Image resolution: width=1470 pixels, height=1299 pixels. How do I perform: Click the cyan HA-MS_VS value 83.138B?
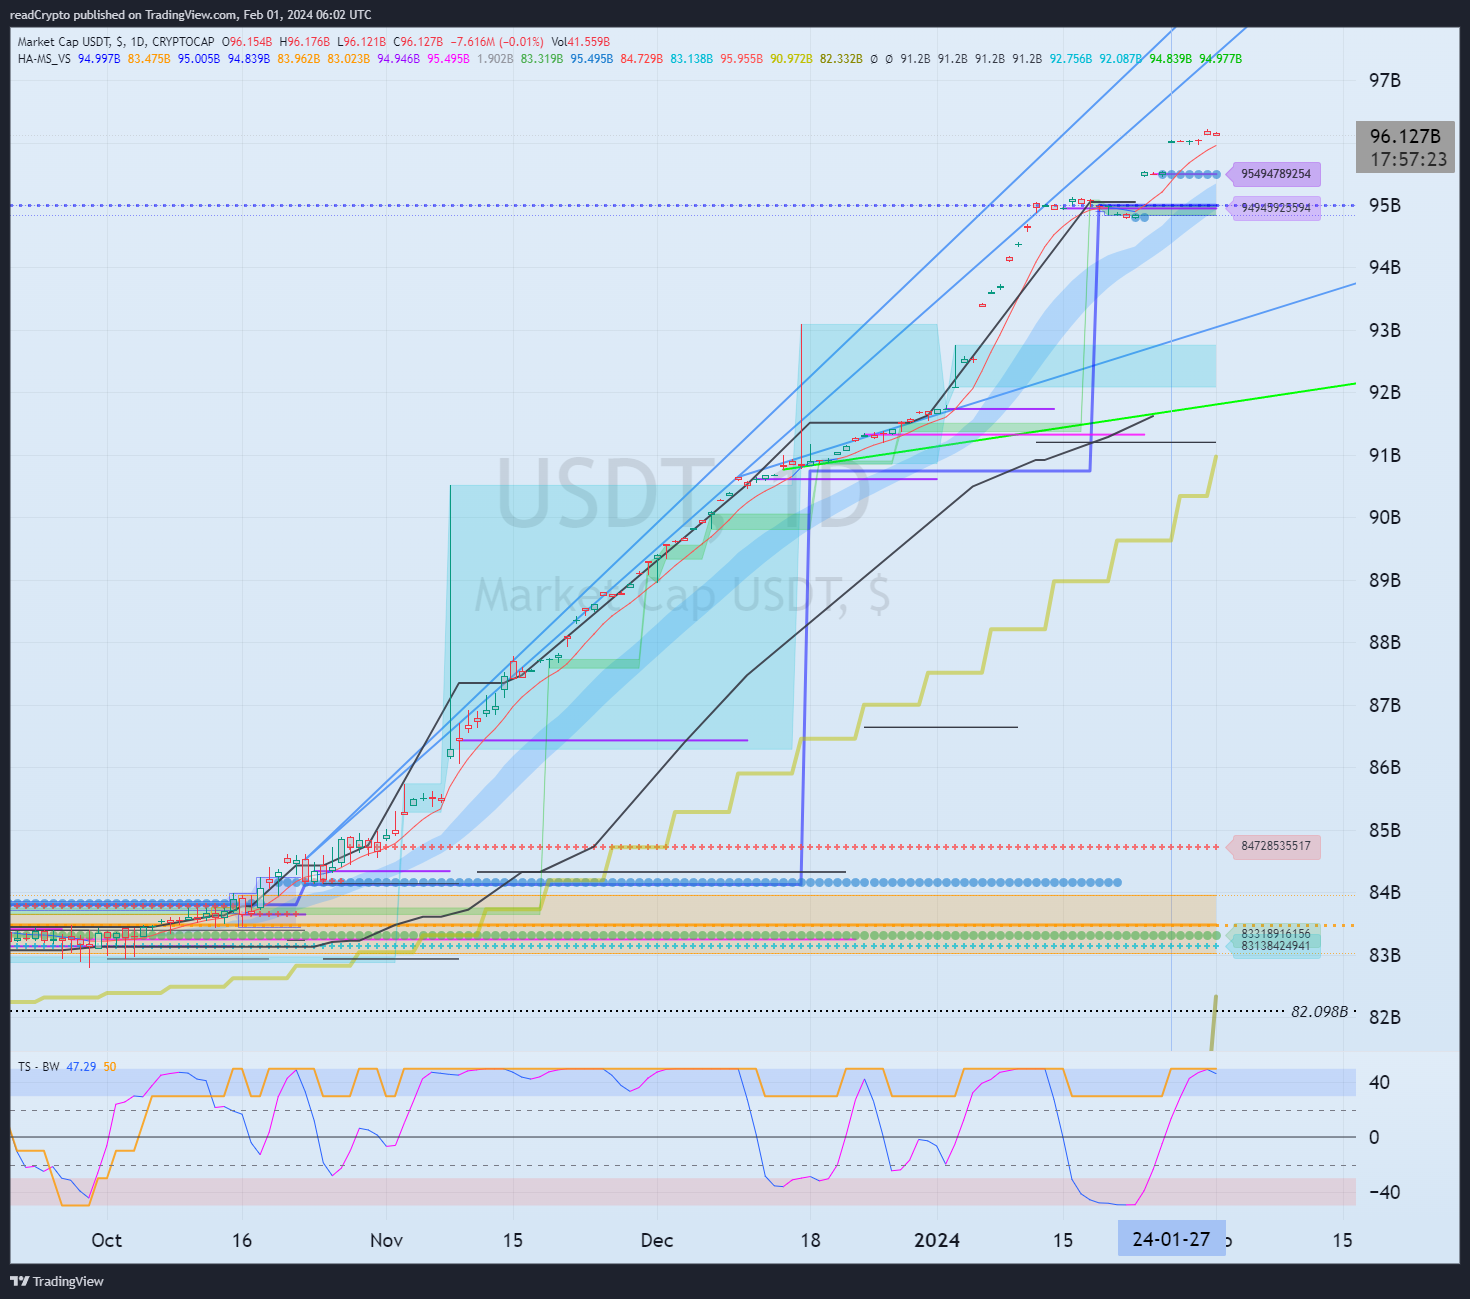click(x=692, y=59)
